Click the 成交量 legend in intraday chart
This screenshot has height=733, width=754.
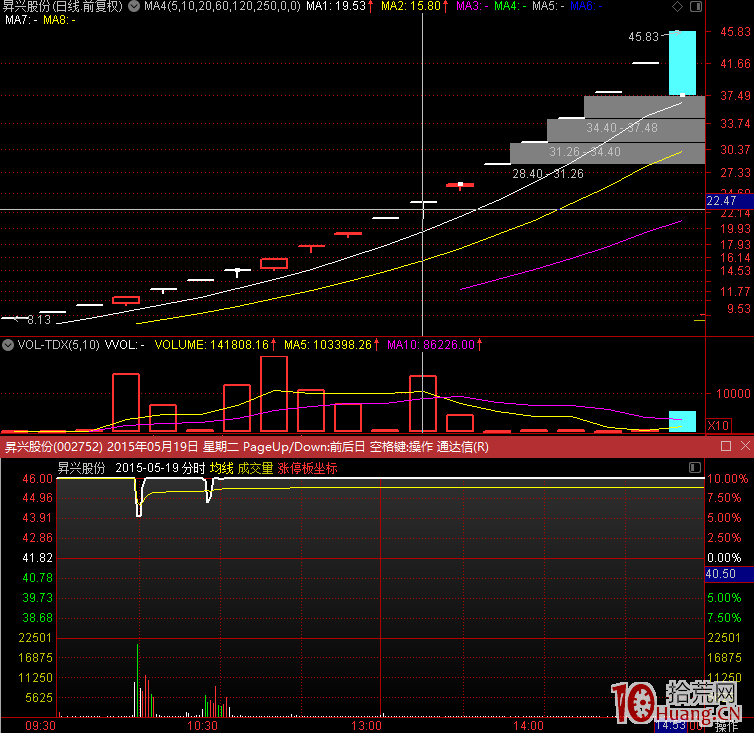point(255,468)
